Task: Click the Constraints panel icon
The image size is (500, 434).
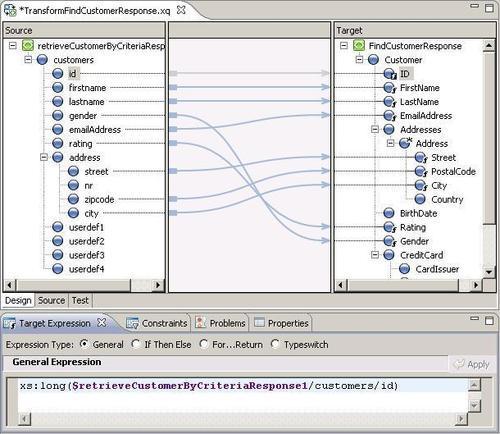Action: [x=132, y=323]
